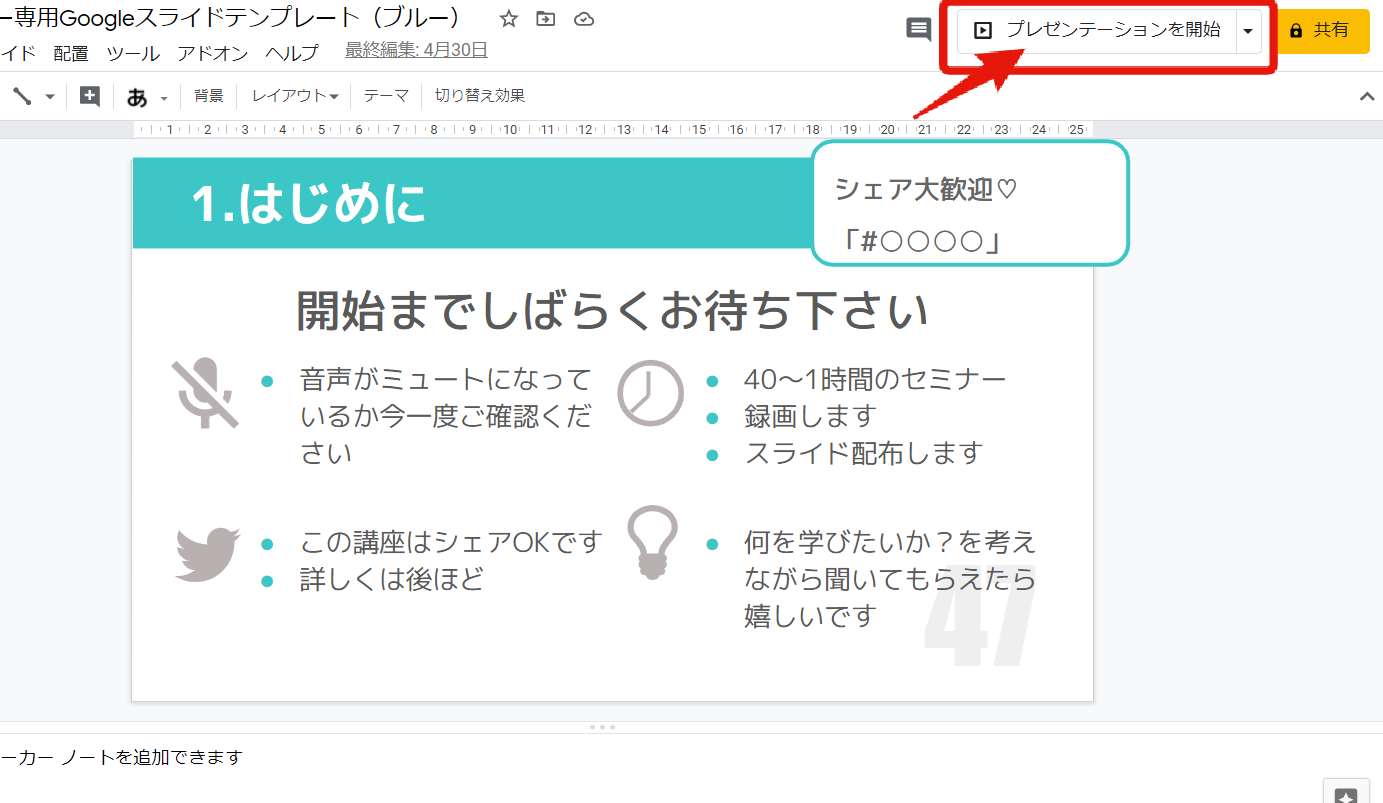Click the bullet text 録画します

pos(810,416)
